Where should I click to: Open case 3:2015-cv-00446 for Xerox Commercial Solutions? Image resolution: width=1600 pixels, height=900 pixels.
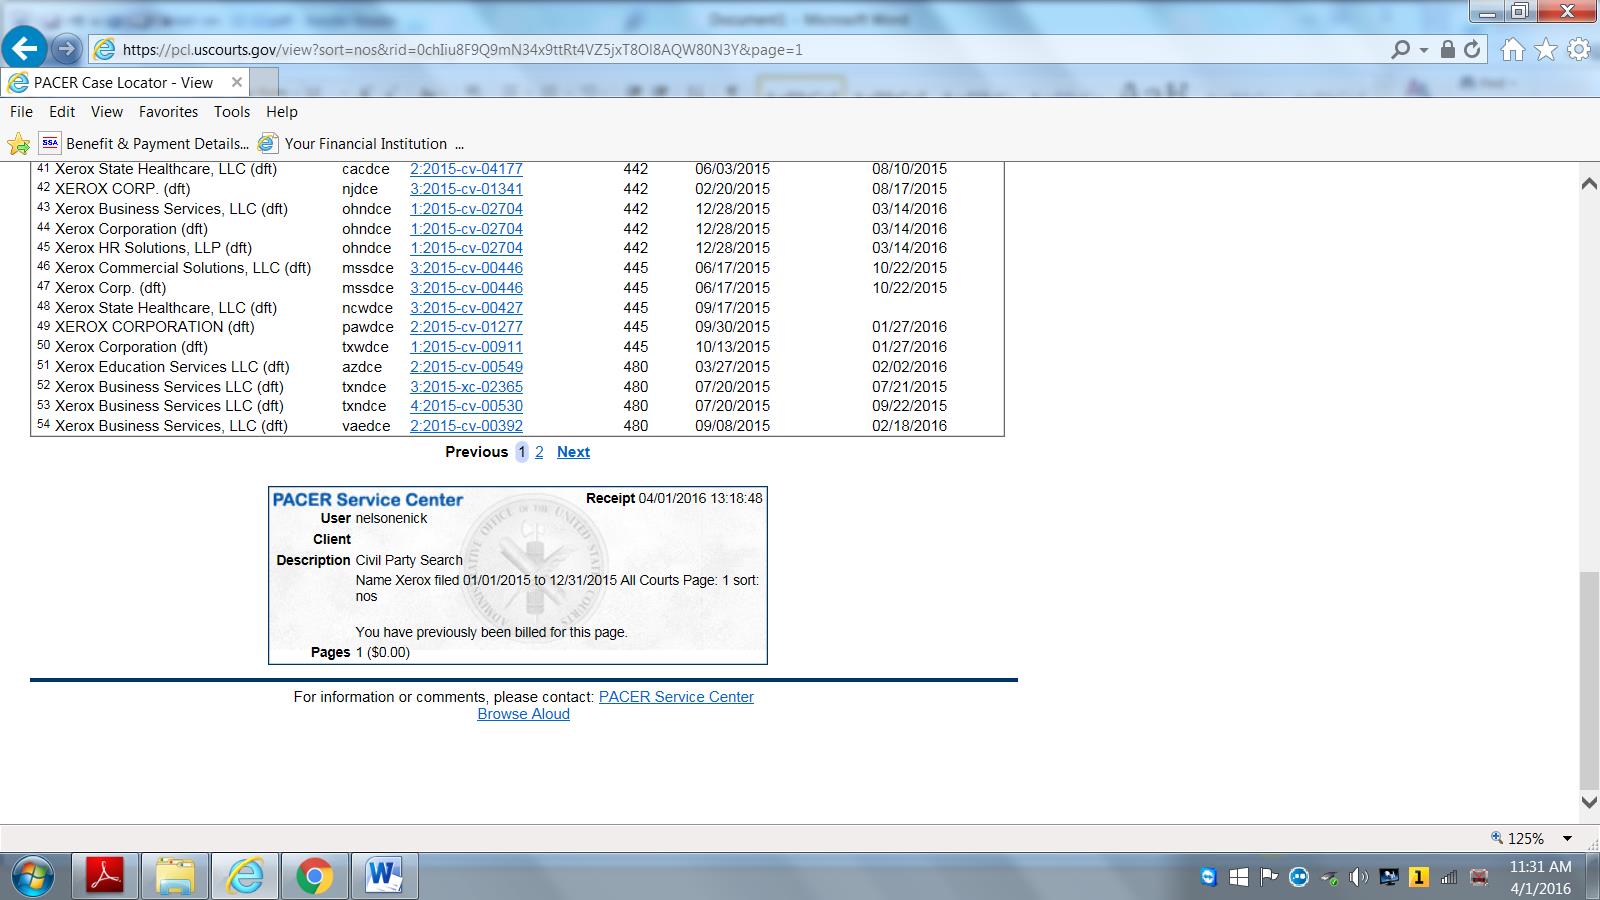466,268
